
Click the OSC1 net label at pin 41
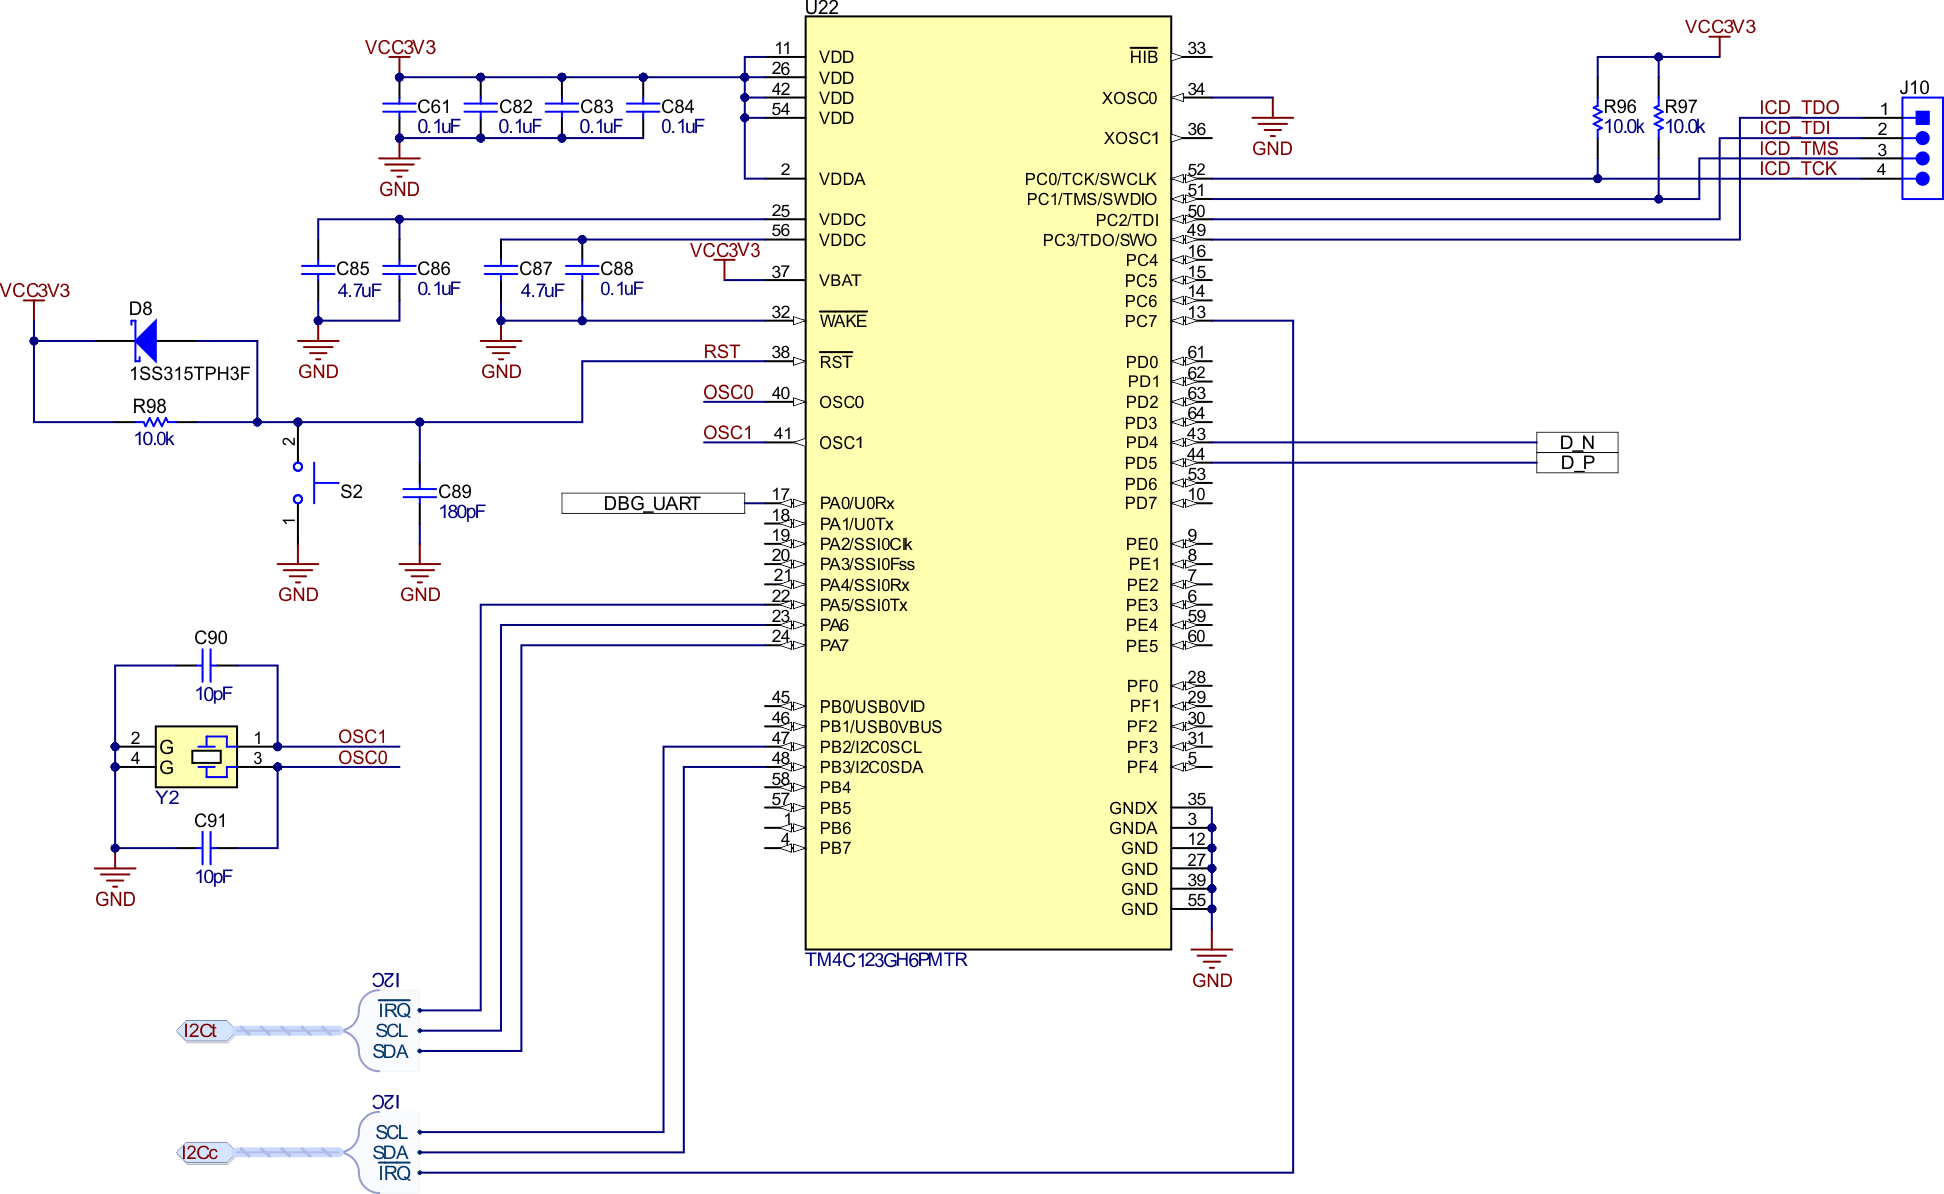tap(727, 432)
